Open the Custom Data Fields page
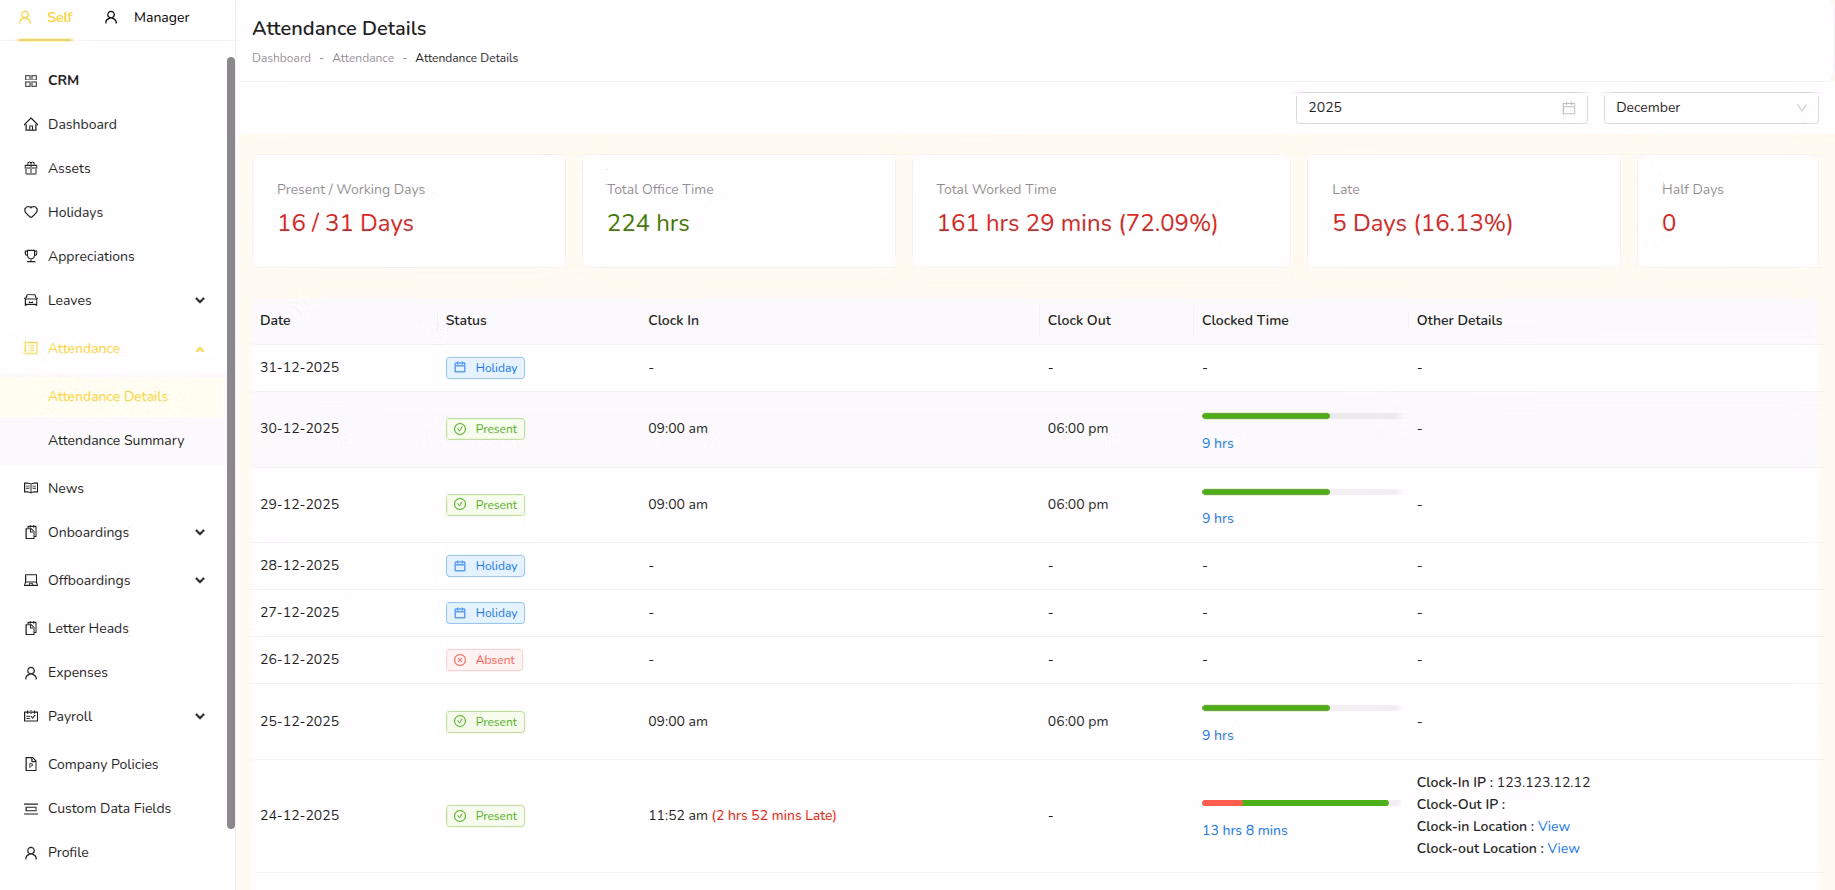Viewport: 1835px width, 890px height. (109, 809)
